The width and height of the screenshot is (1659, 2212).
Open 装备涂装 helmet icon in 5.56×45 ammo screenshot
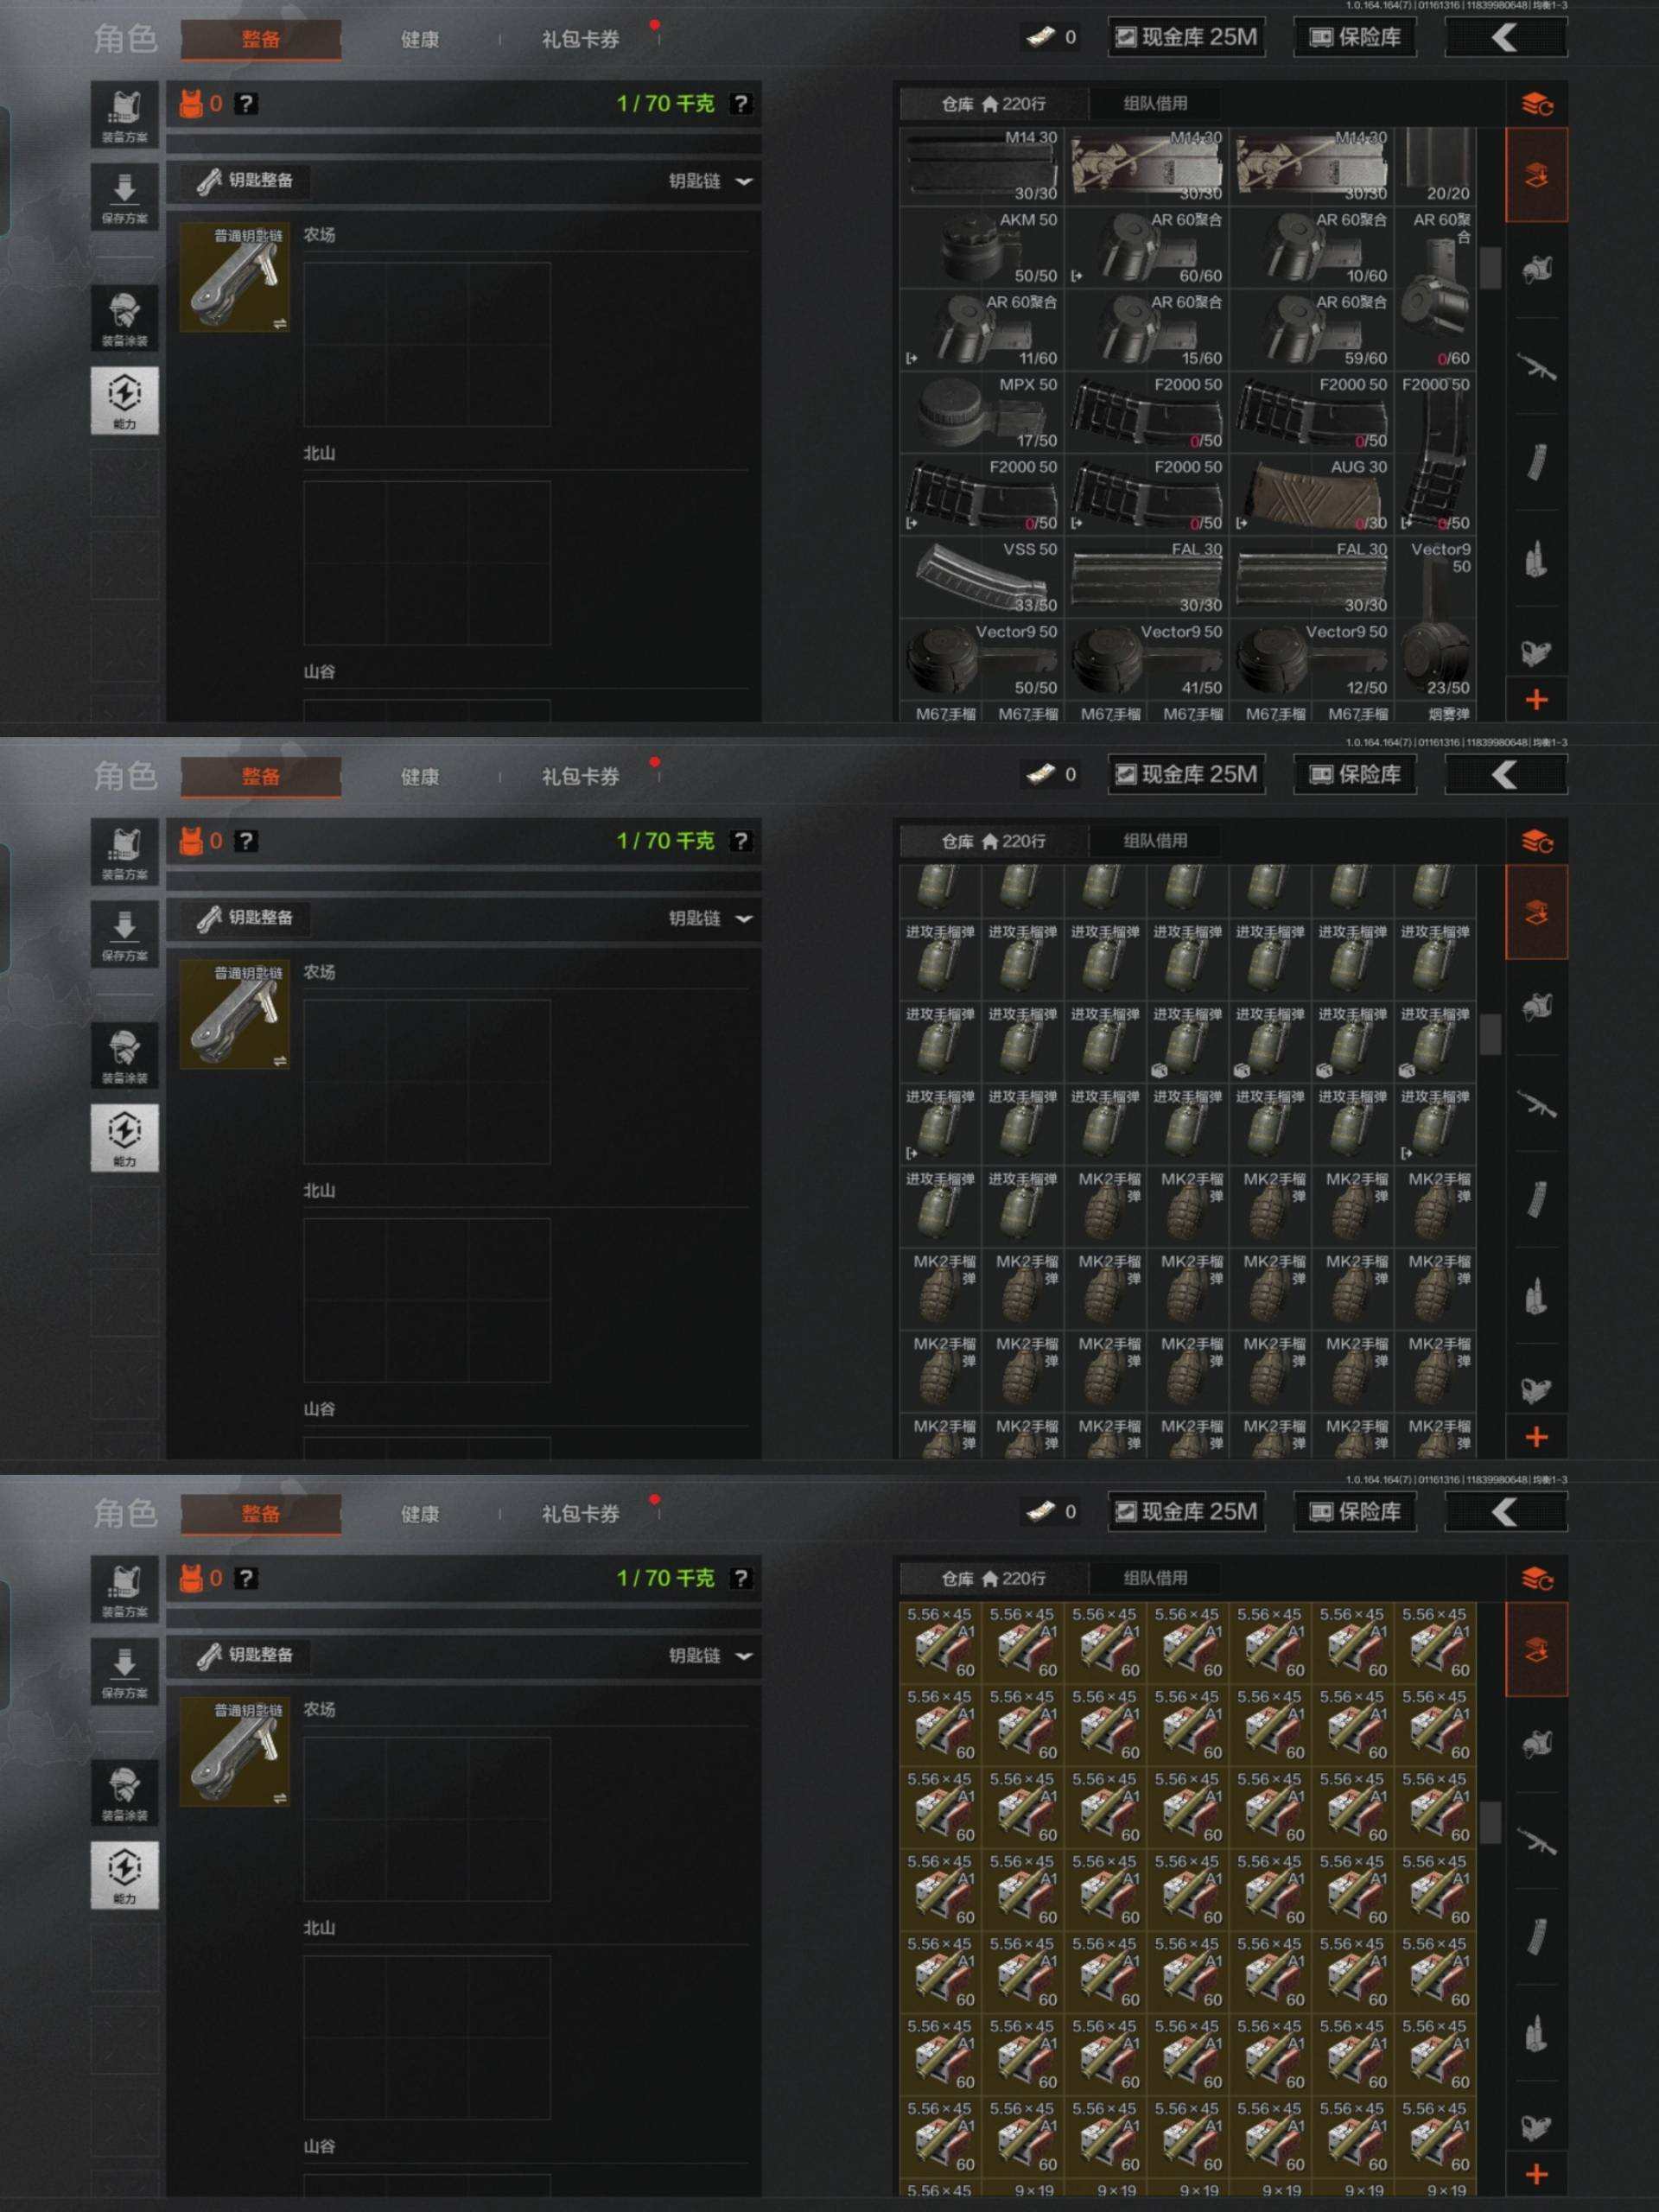[124, 1793]
